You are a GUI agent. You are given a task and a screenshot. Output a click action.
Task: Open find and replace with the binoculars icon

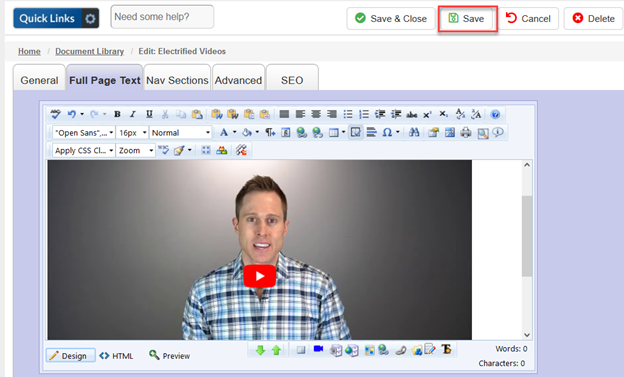(414, 133)
